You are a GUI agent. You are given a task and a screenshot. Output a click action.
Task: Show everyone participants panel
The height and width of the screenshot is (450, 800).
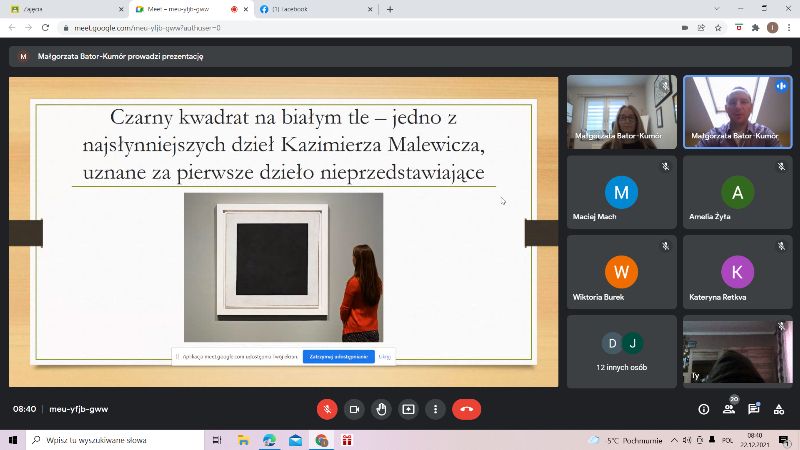(x=729, y=409)
